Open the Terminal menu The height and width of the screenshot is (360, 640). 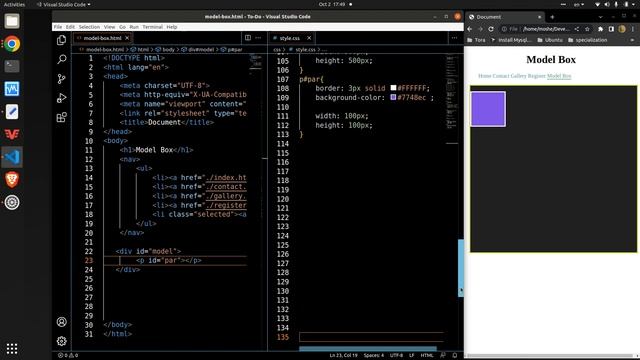[x=153, y=27]
